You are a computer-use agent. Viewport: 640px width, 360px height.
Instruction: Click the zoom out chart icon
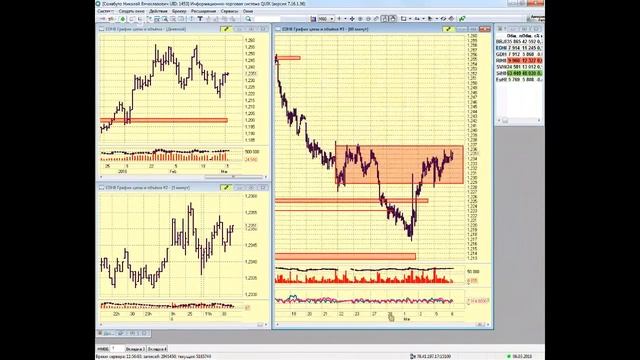click(368, 19)
